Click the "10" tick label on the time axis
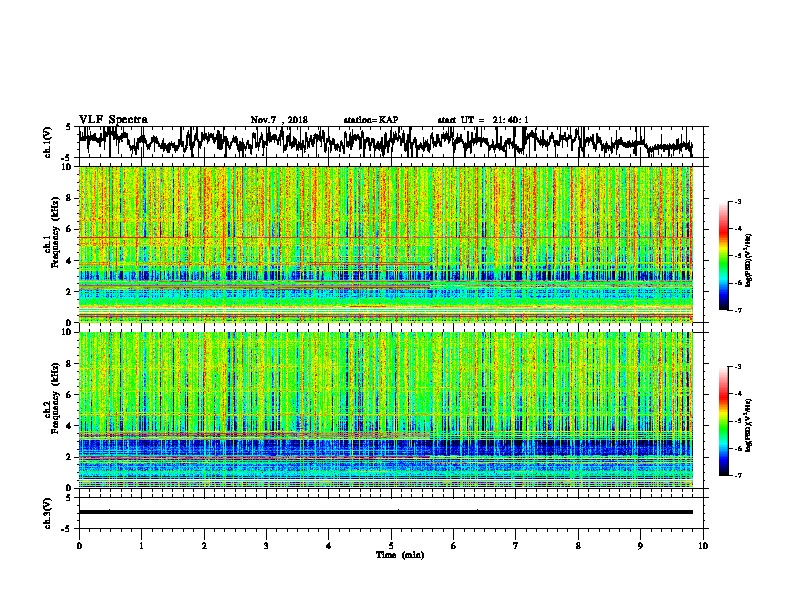The height and width of the screenshot is (612, 792). coord(703,545)
